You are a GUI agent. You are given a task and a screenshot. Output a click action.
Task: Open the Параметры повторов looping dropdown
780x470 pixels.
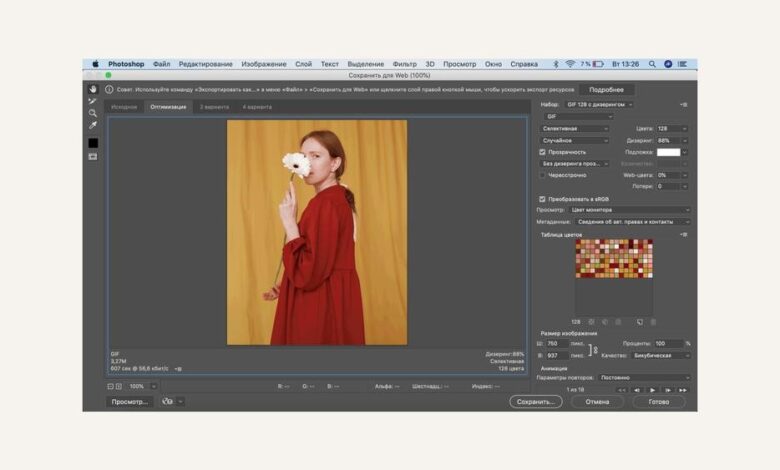pyautogui.click(x=644, y=378)
